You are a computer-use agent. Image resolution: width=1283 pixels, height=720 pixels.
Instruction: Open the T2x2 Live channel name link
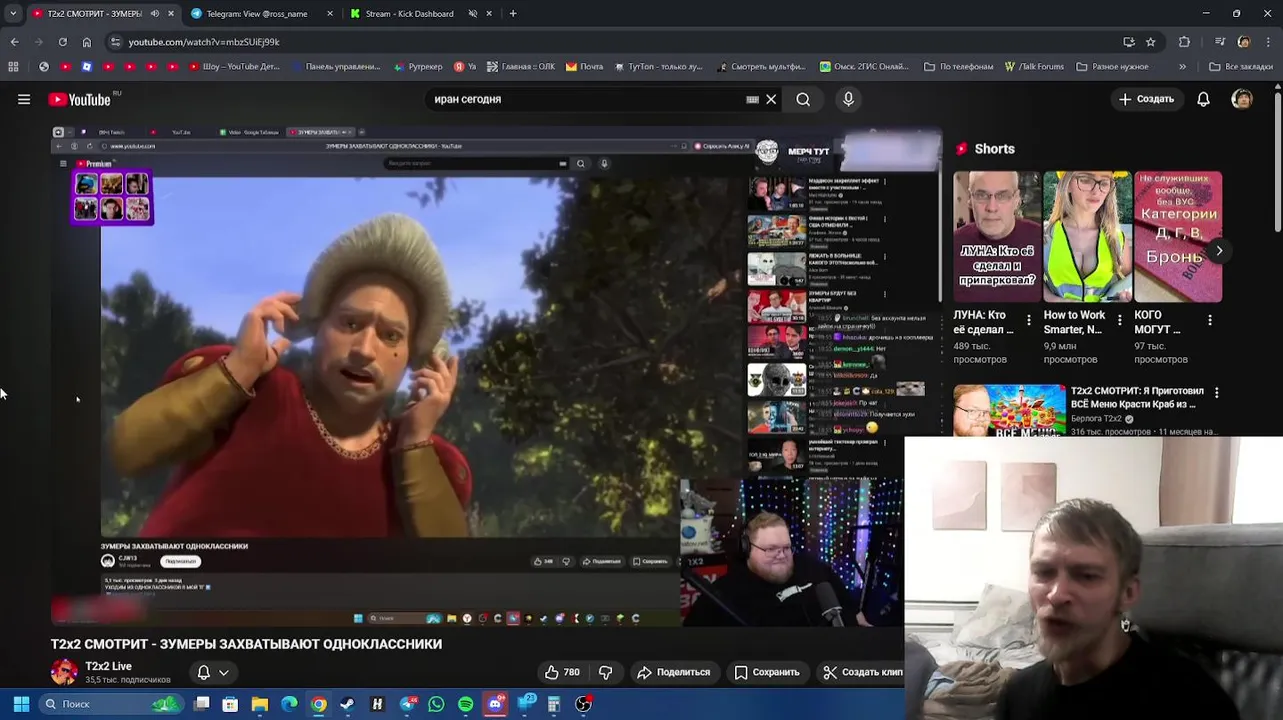[108, 666]
